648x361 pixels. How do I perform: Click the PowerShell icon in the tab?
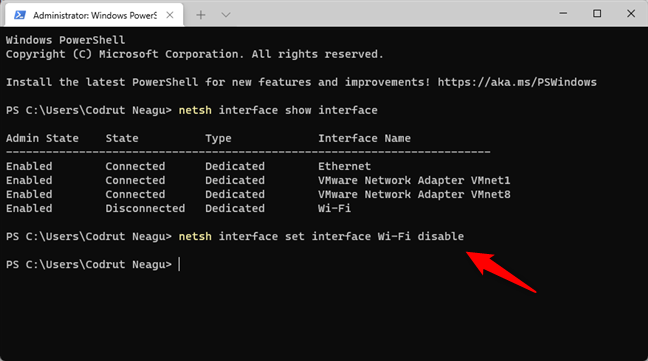point(20,15)
